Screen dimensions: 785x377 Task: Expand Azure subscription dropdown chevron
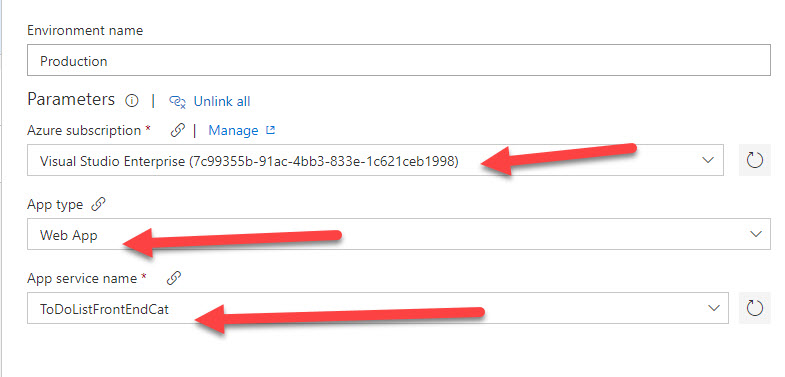pyautogui.click(x=708, y=160)
